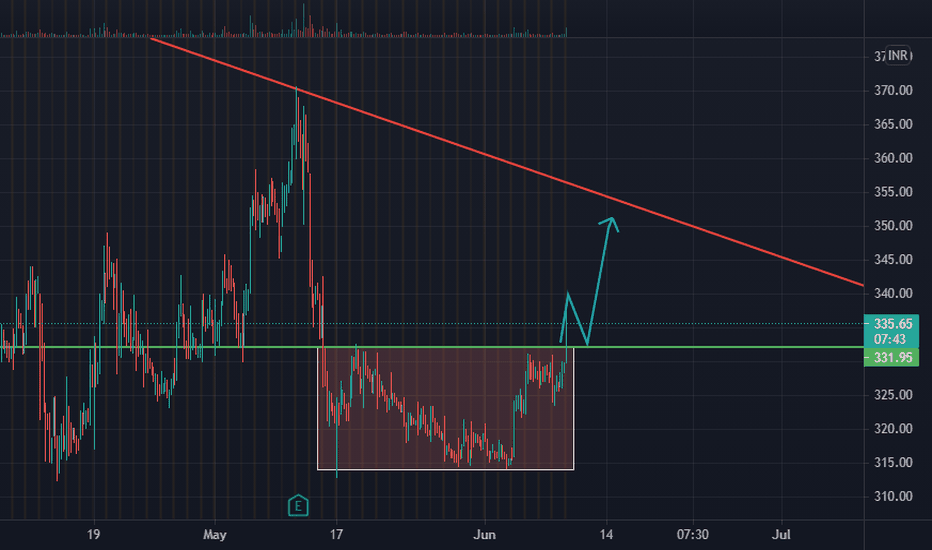
Task: Click the 360.00 price axis label
Action: (x=893, y=158)
